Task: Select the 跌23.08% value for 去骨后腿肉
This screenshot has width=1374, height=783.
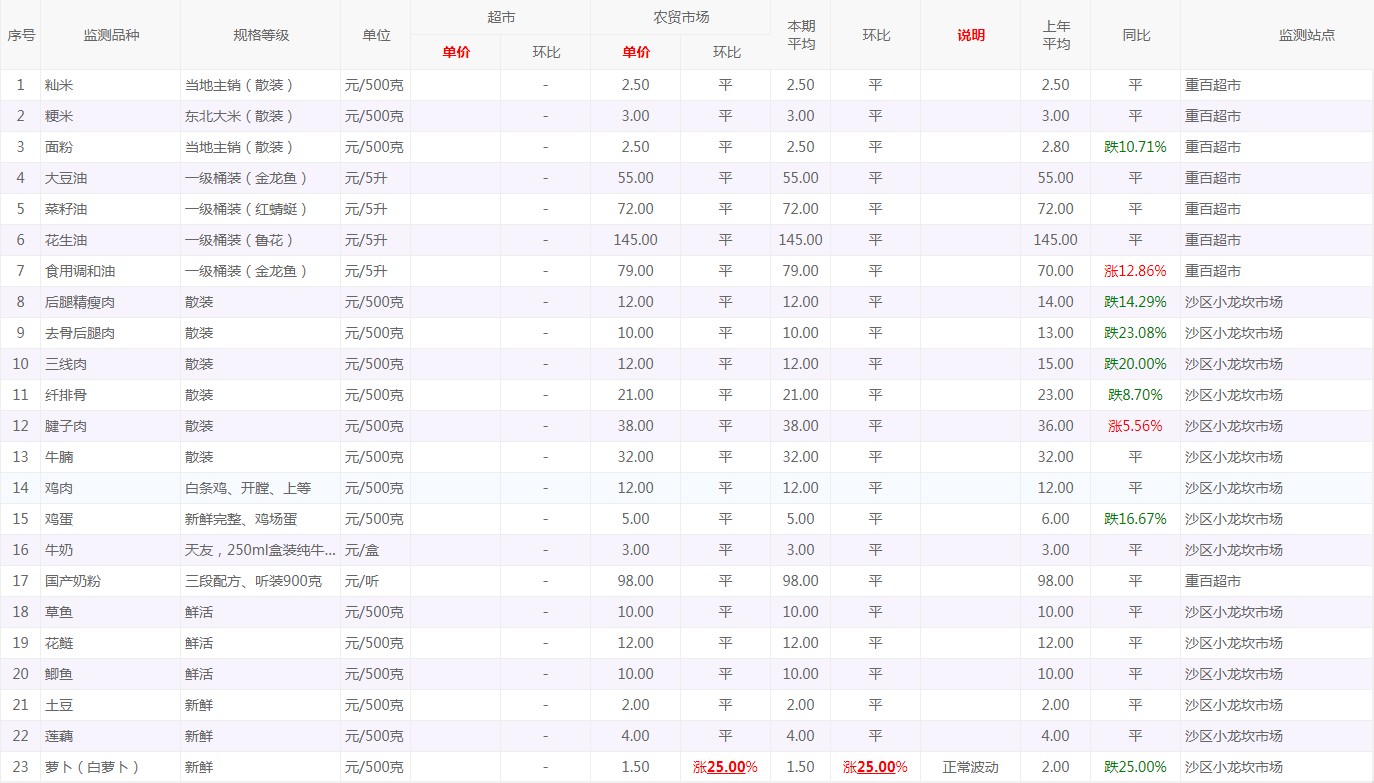Action: (x=1135, y=333)
